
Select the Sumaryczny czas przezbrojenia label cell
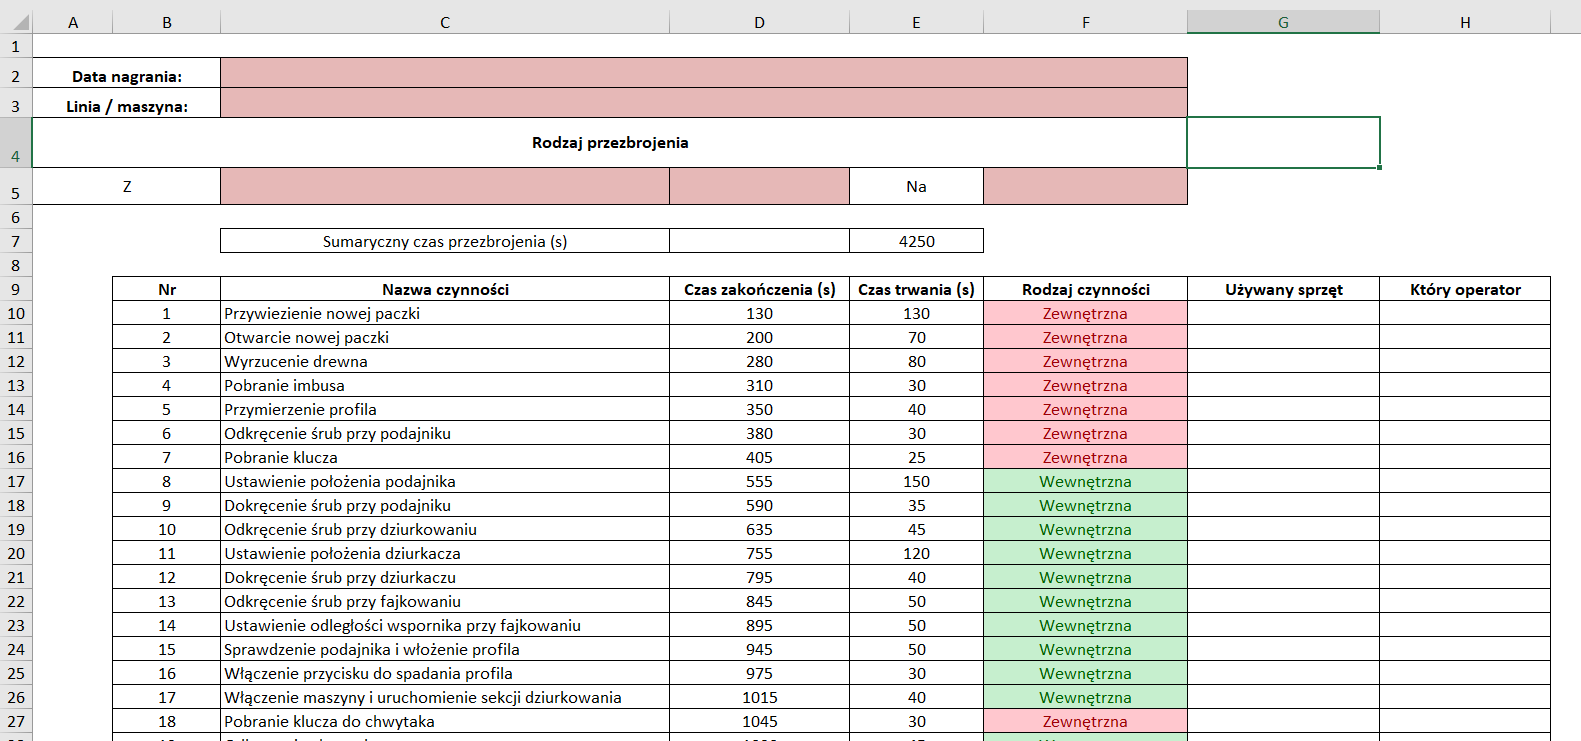[x=444, y=241]
